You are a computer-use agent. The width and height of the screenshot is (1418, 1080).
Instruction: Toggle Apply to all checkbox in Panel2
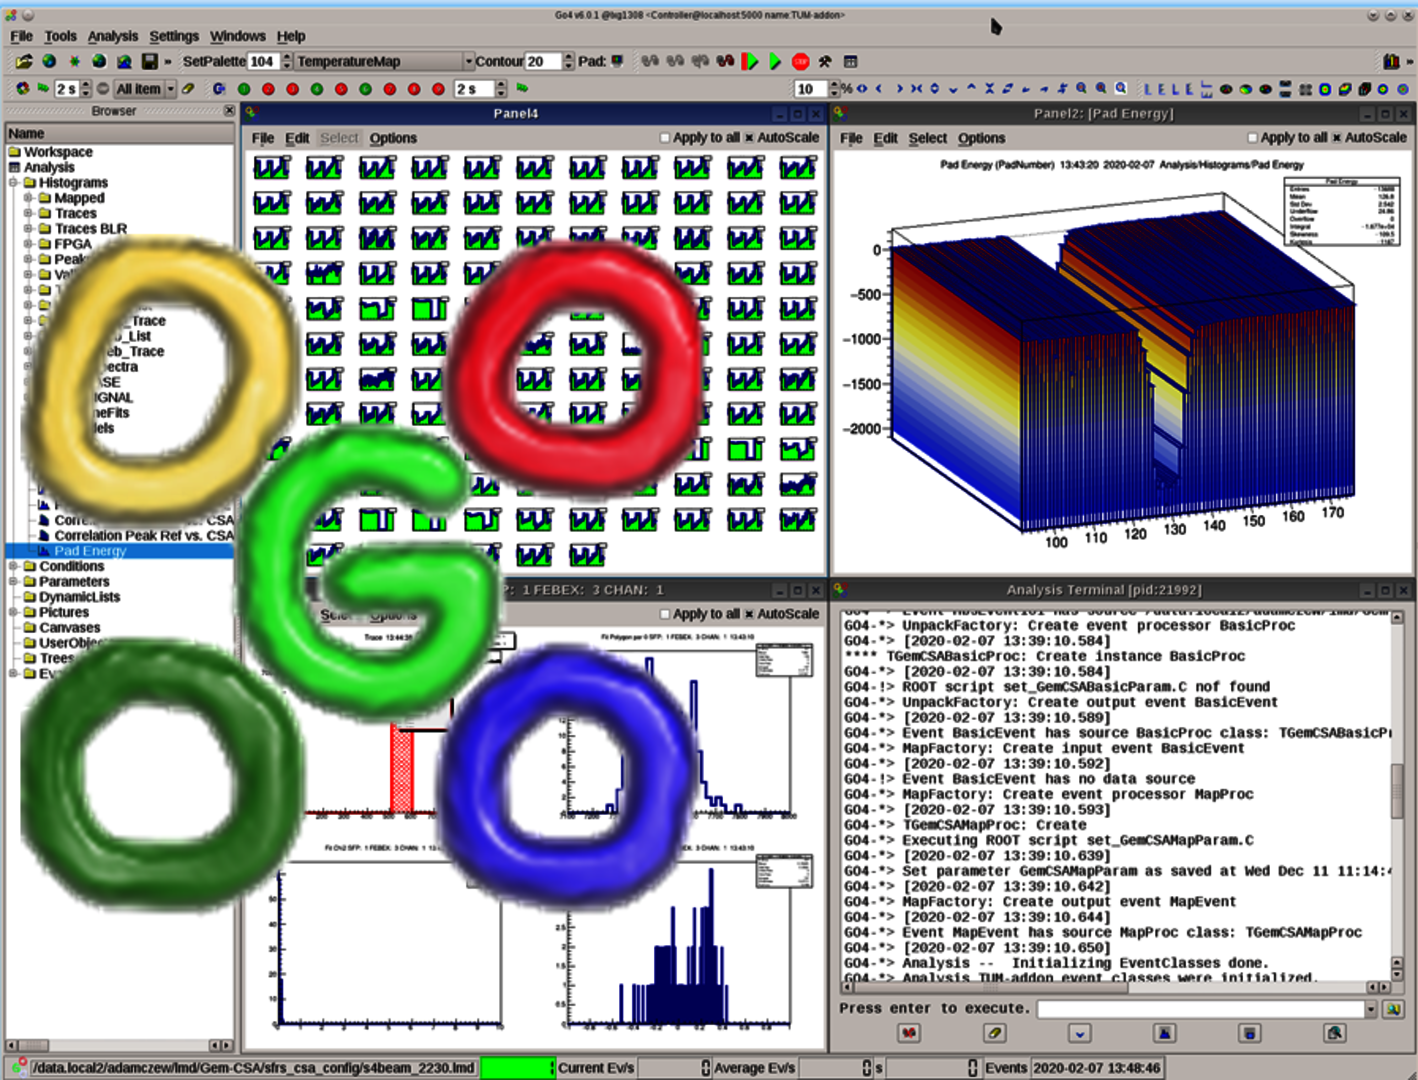1252,138
